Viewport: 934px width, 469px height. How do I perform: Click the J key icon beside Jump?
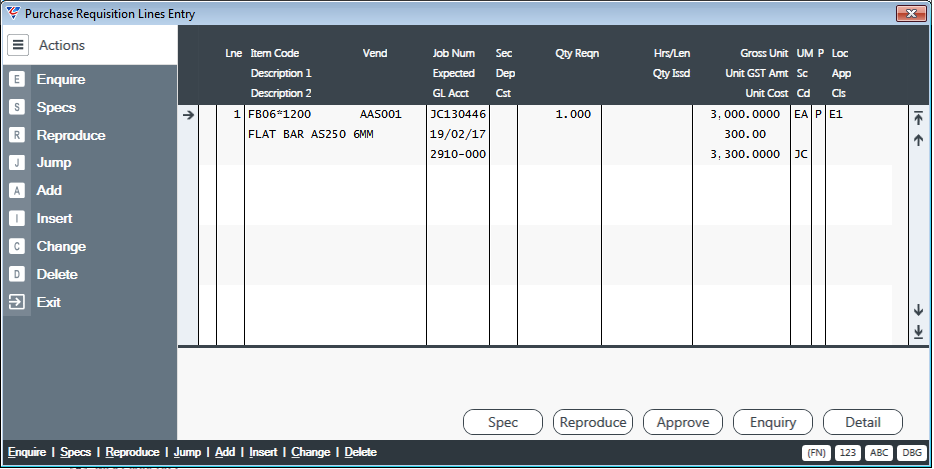[17, 163]
